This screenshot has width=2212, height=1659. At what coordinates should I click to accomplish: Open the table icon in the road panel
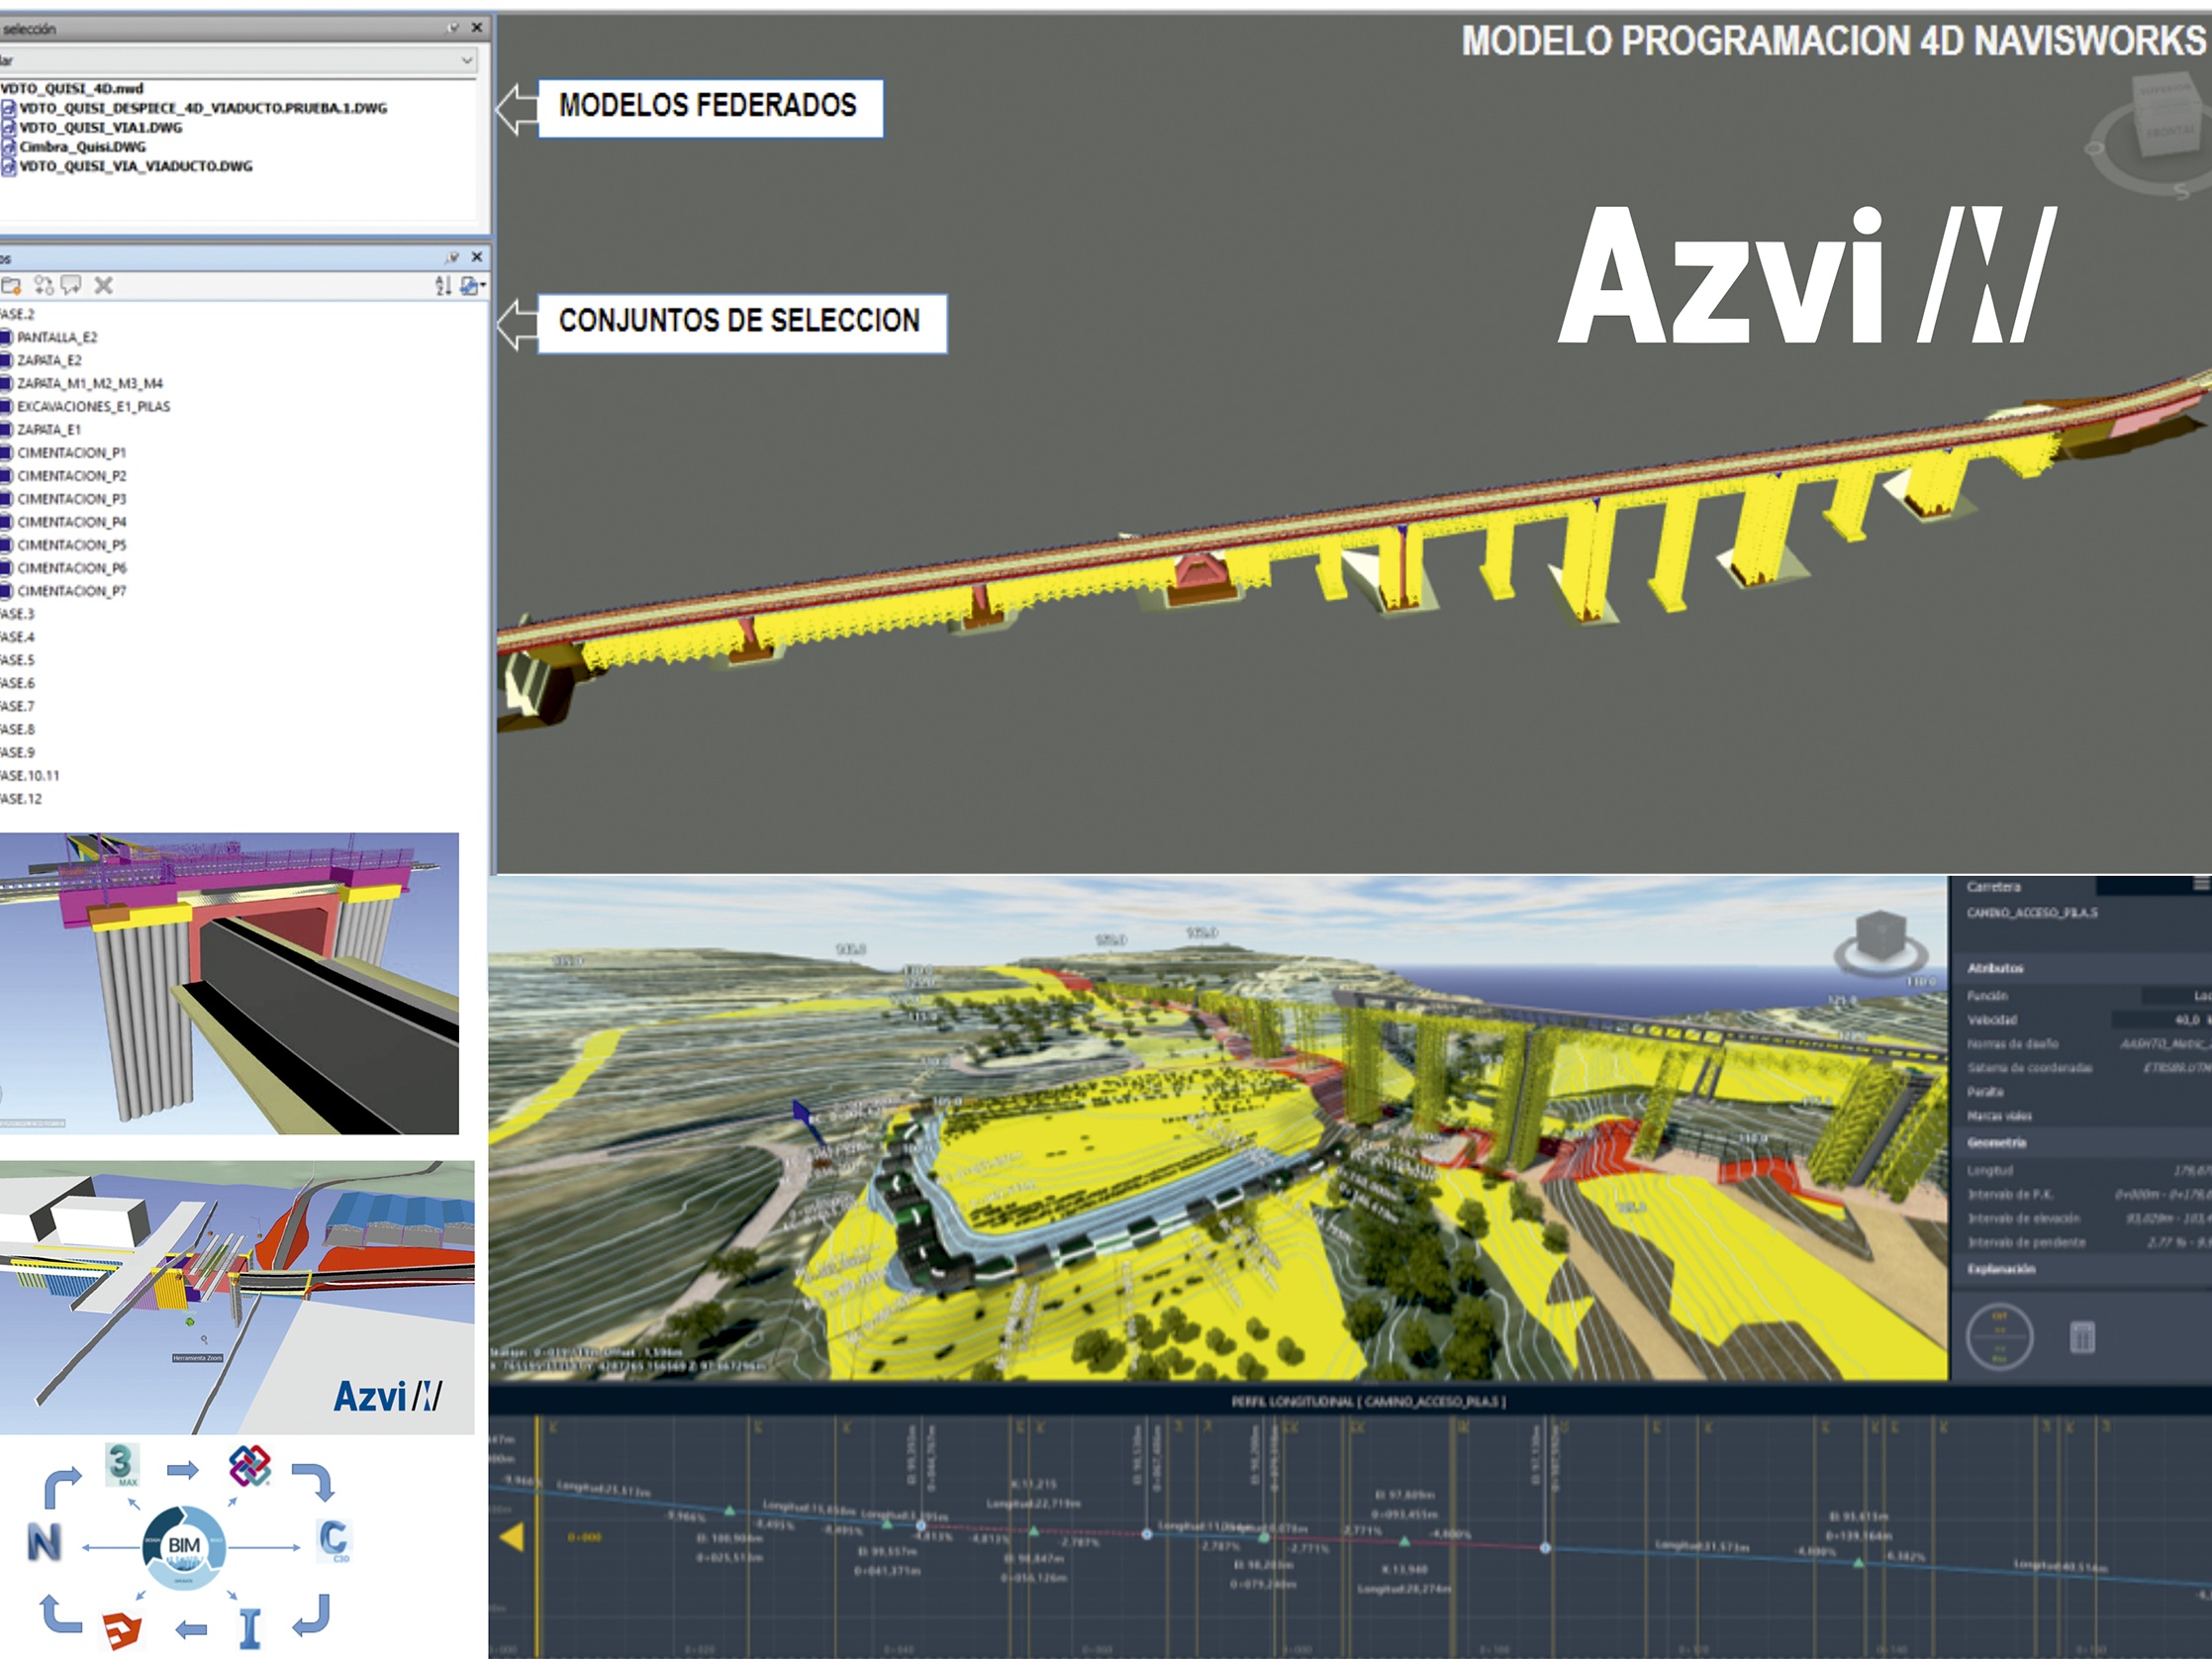point(2082,1337)
